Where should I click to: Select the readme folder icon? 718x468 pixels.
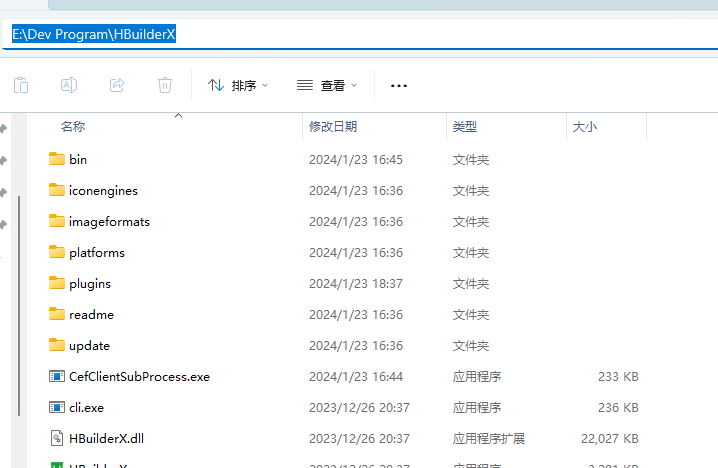[57, 314]
